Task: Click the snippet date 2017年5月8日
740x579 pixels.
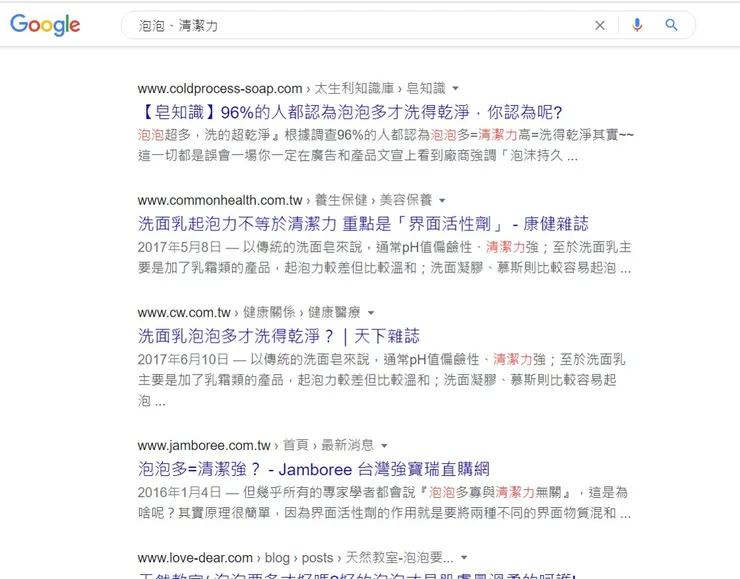Action: pos(179,247)
